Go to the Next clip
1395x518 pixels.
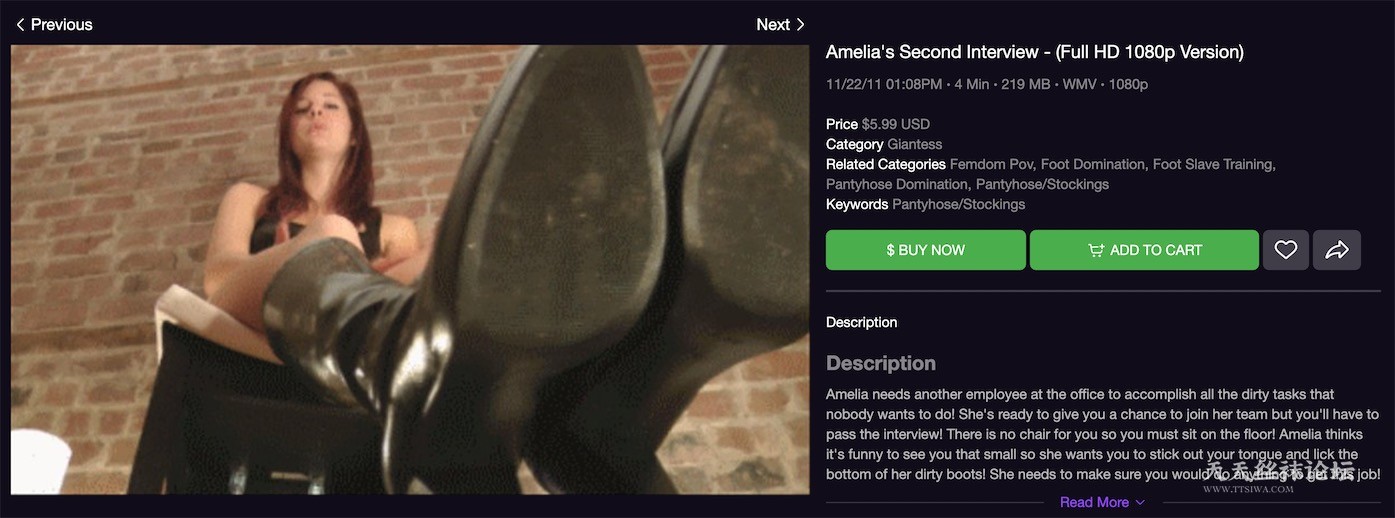(x=781, y=24)
